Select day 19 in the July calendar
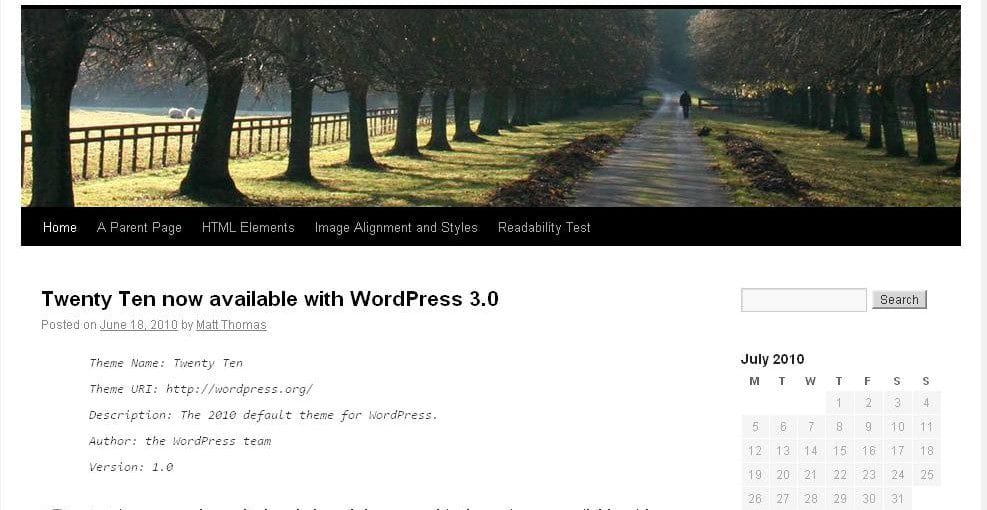The height and width of the screenshot is (510, 987). tap(755, 475)
